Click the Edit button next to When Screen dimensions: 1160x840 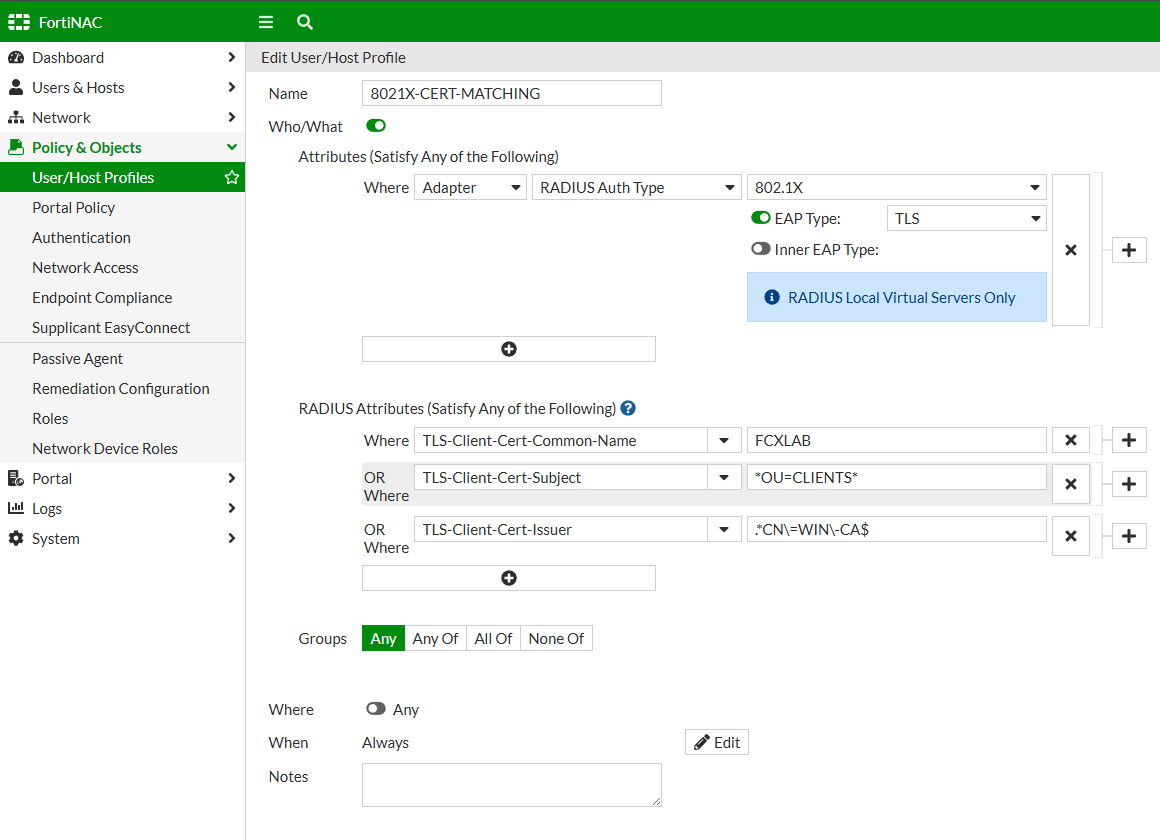(x=717, y=742)
